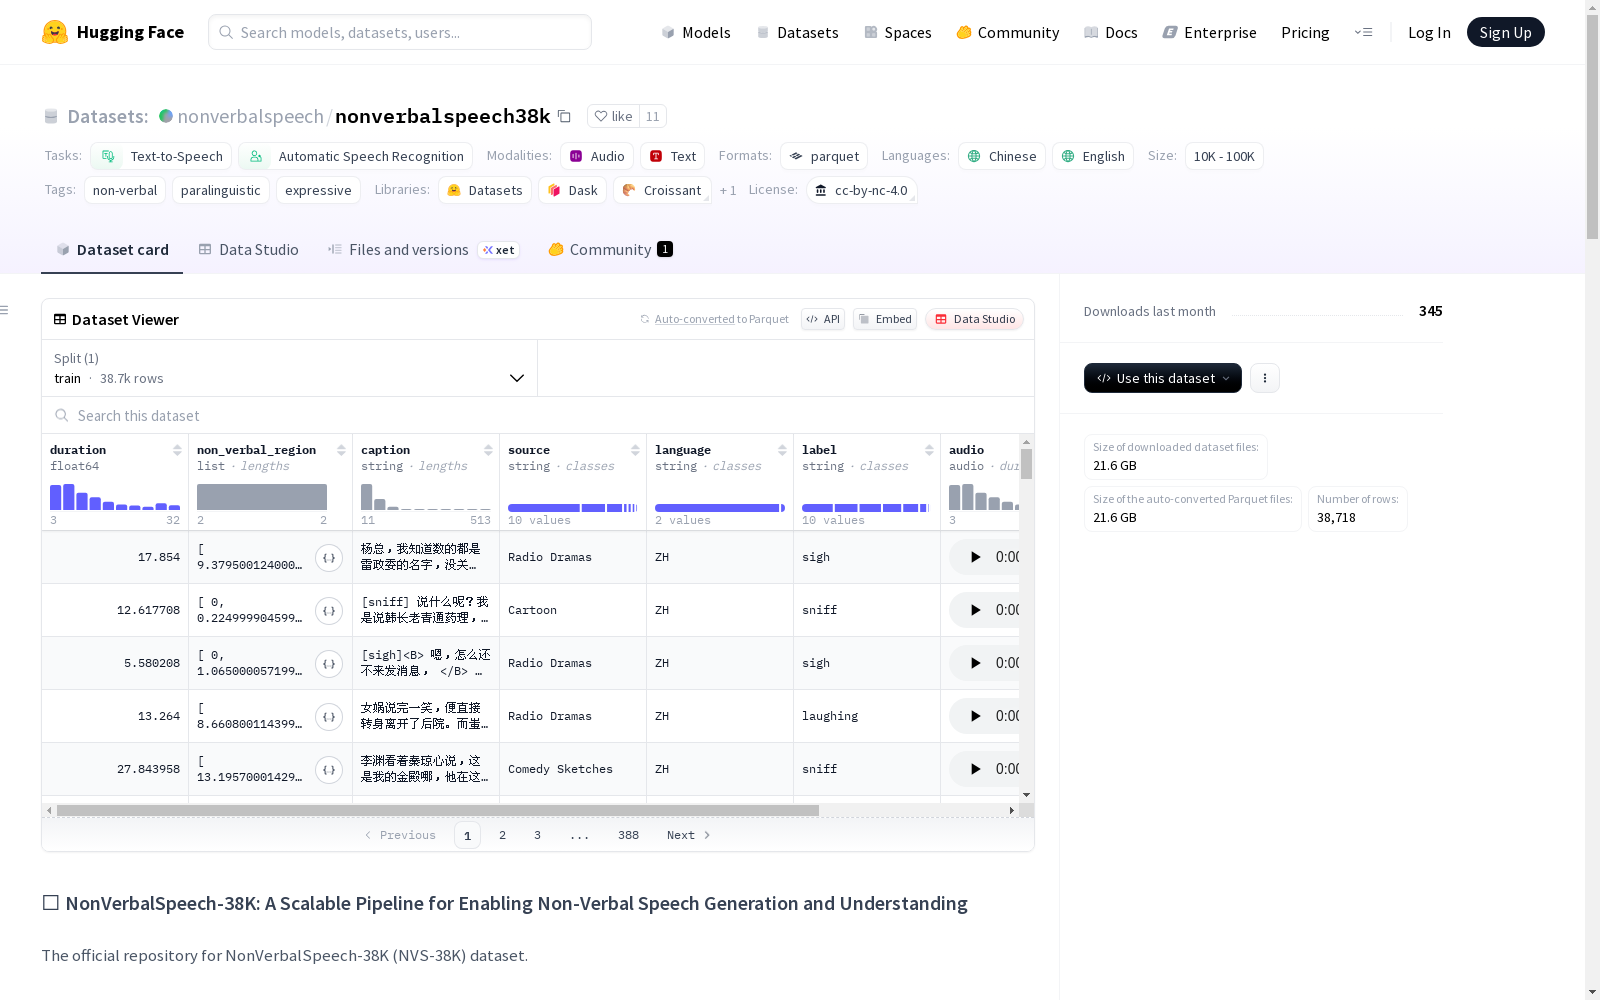Open Community in the top navigation
The width and height of the screenshot is (1600, 1000).
(1008, 32)
